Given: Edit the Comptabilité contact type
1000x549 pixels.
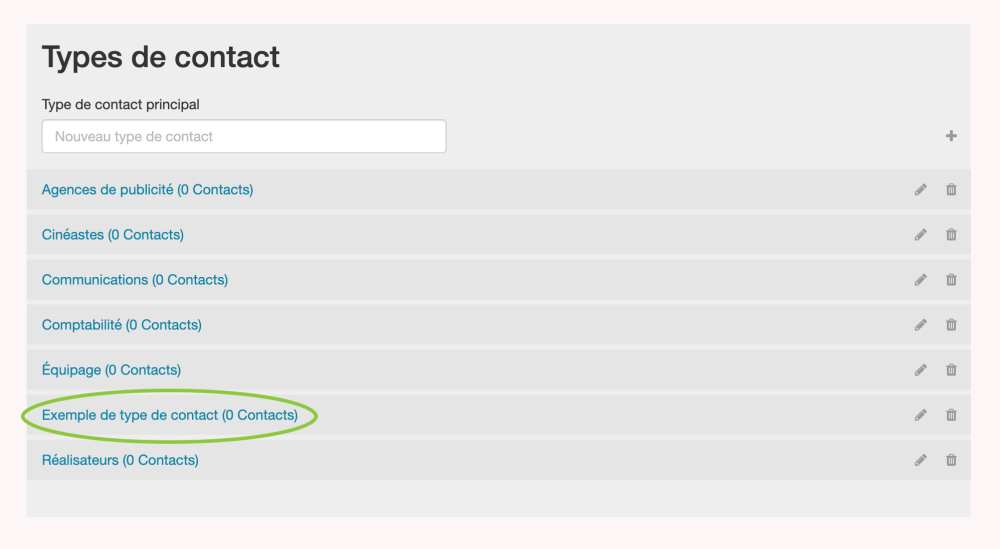Looking at the screenshot, I should 921,325.
